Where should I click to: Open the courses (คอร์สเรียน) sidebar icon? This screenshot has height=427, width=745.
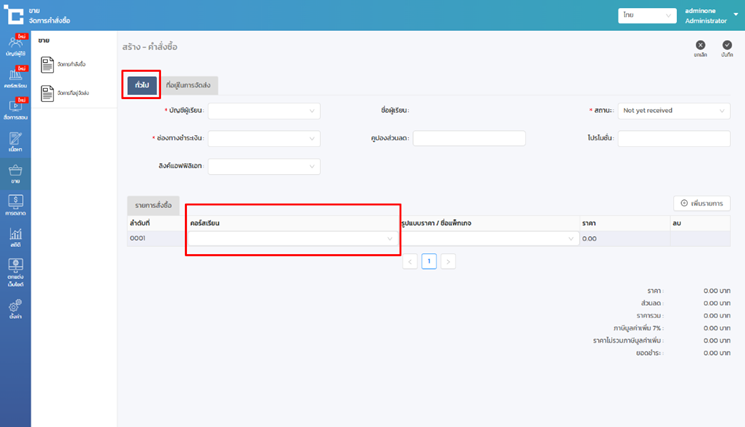pyautogui.click(x=15, y=77)
